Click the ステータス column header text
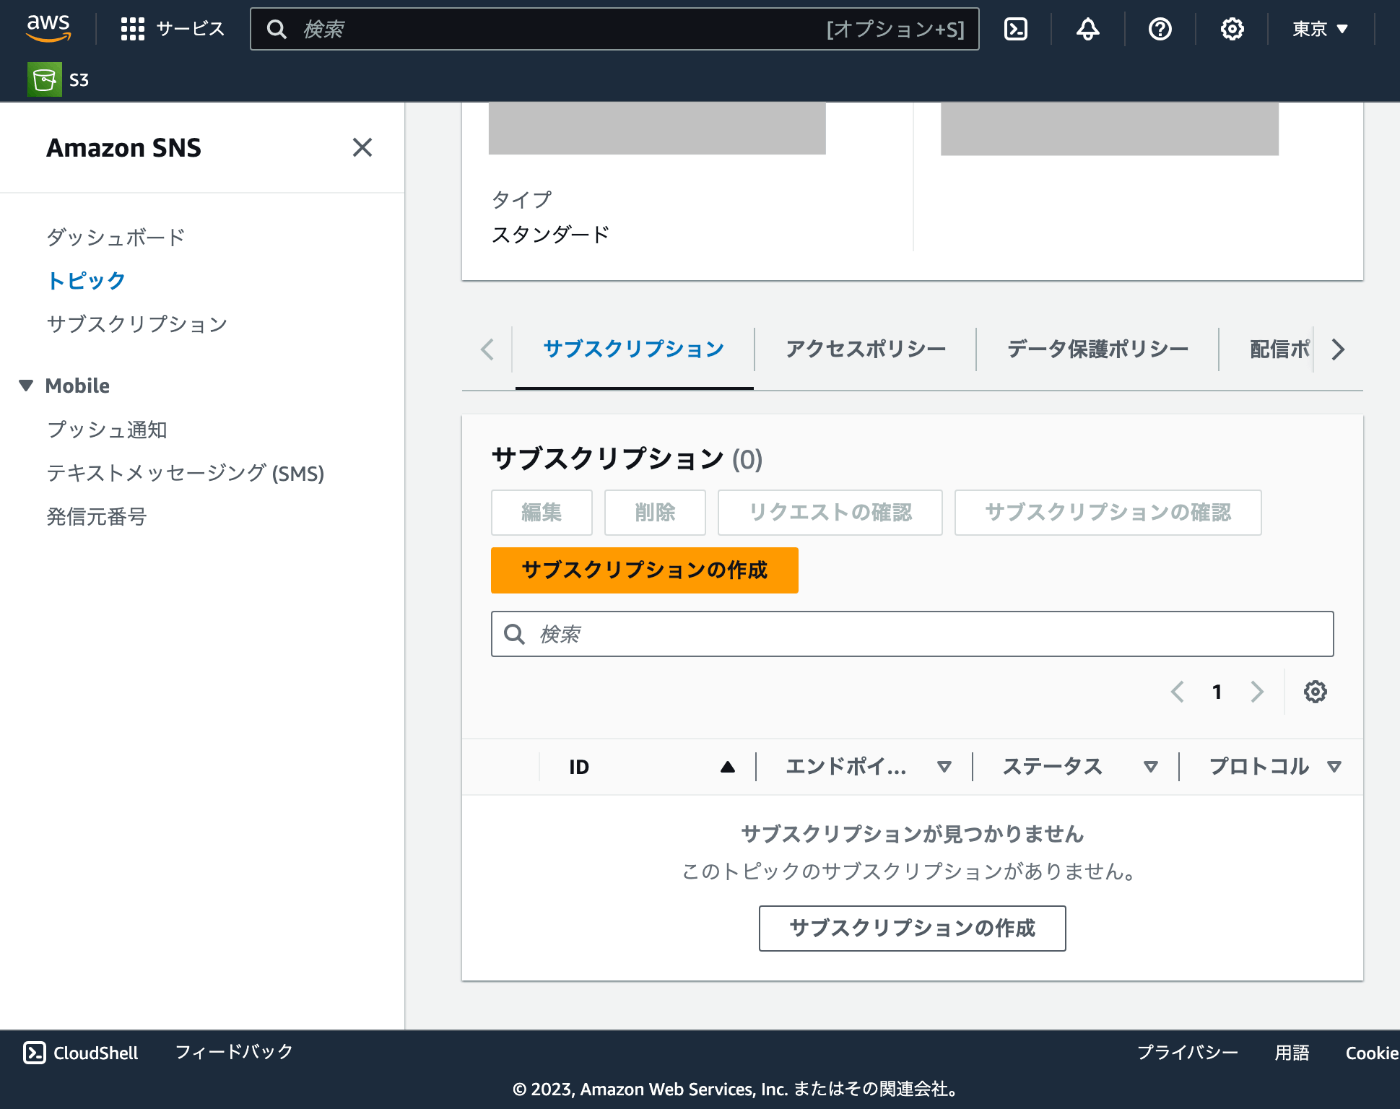This screenshot has height=1109, width=1400. [x=1052, y=767]
